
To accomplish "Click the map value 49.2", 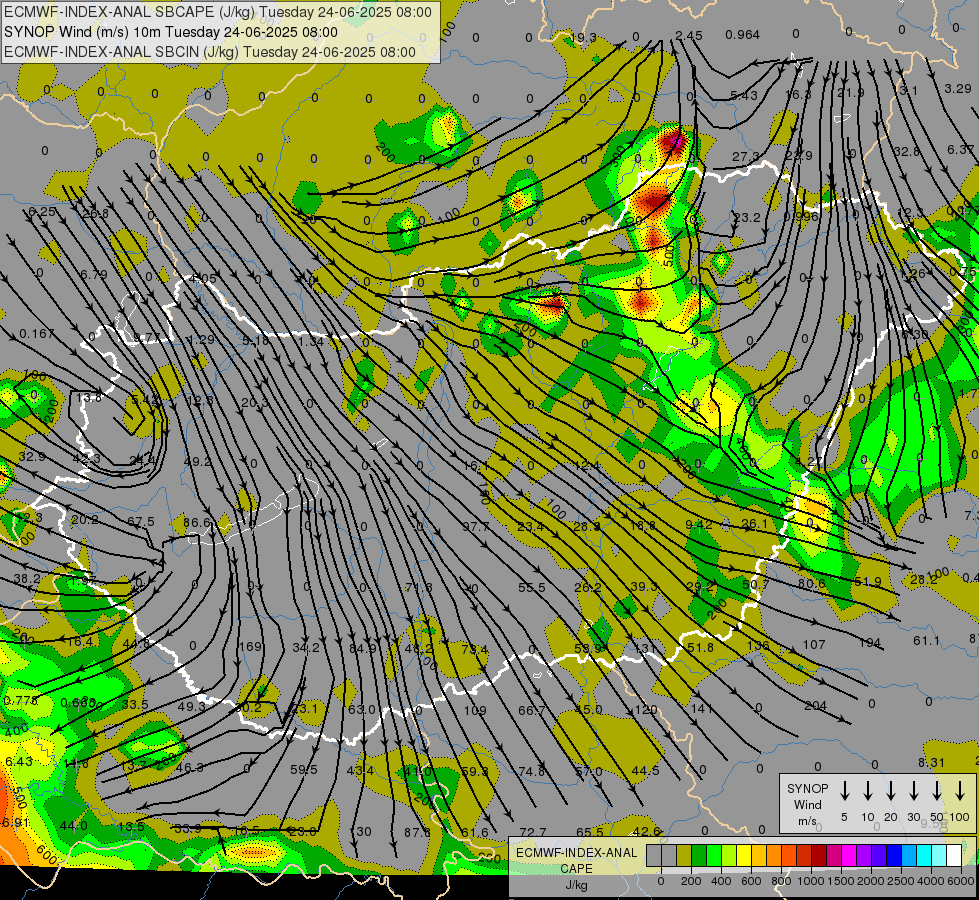I will tap(197, 462).
